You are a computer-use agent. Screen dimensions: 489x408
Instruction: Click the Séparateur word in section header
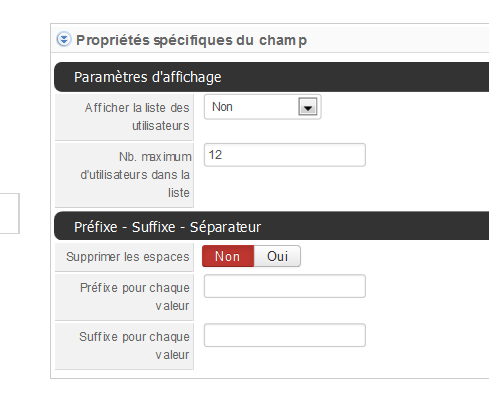tap(225, 227)
